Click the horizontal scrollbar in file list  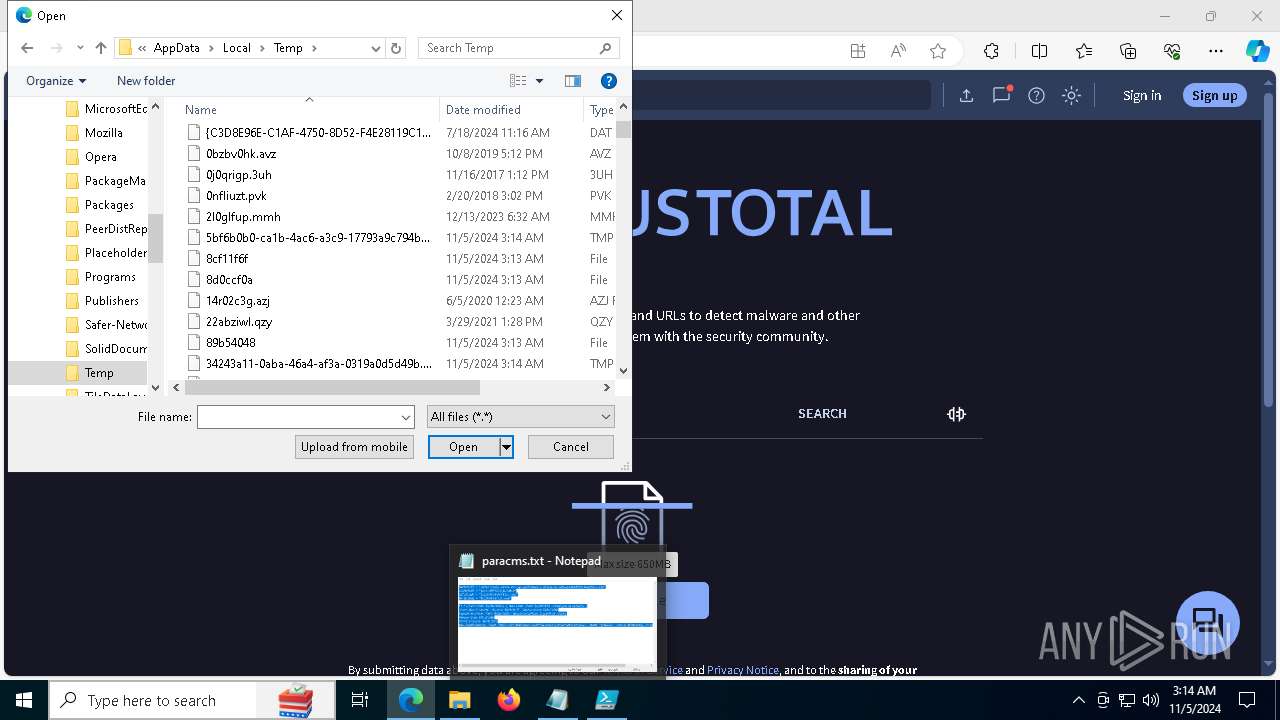click(x=332, y=387)
